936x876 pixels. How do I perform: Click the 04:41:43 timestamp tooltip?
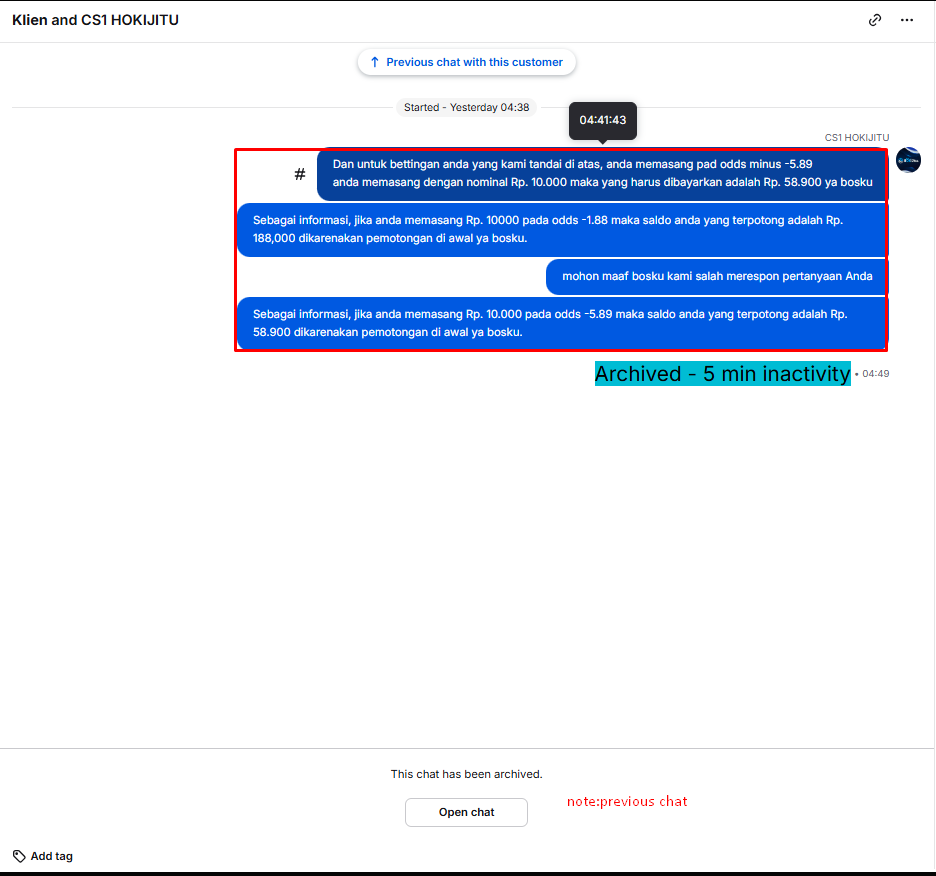pos(602,121)
